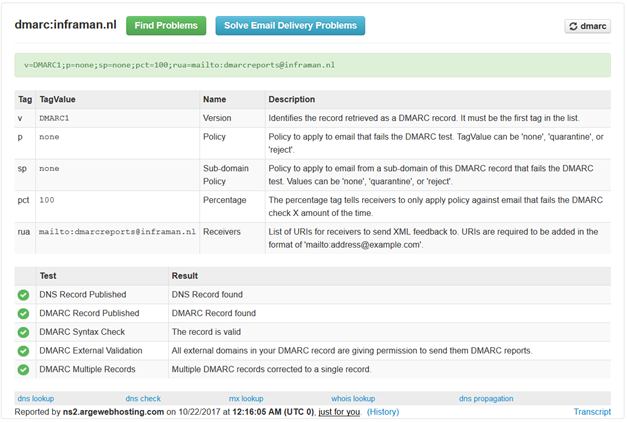
Task: Click the green check icon beside DMARC Multiple Records
Action: (24, 368)
